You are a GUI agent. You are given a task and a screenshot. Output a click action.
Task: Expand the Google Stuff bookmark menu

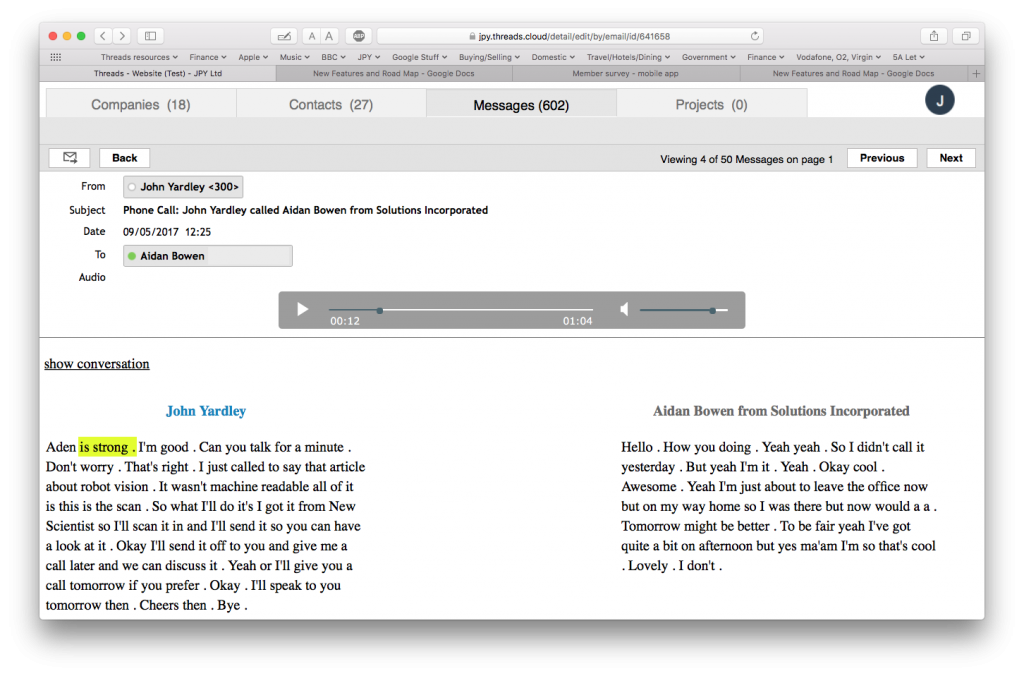tap(419, 57)
